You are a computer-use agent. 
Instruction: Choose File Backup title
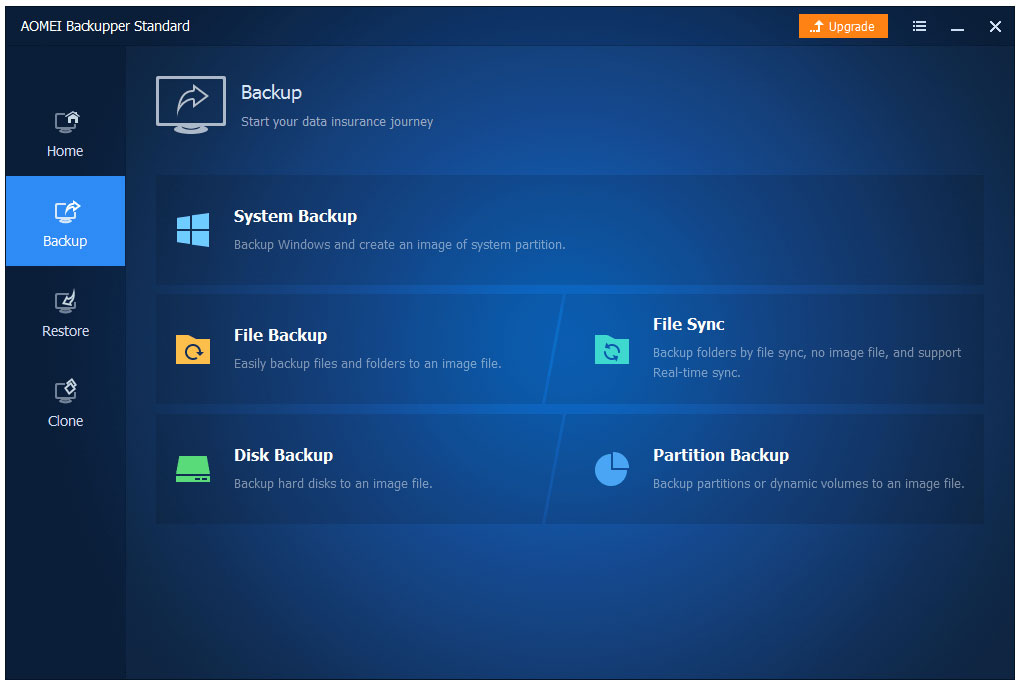coord(280,335)
